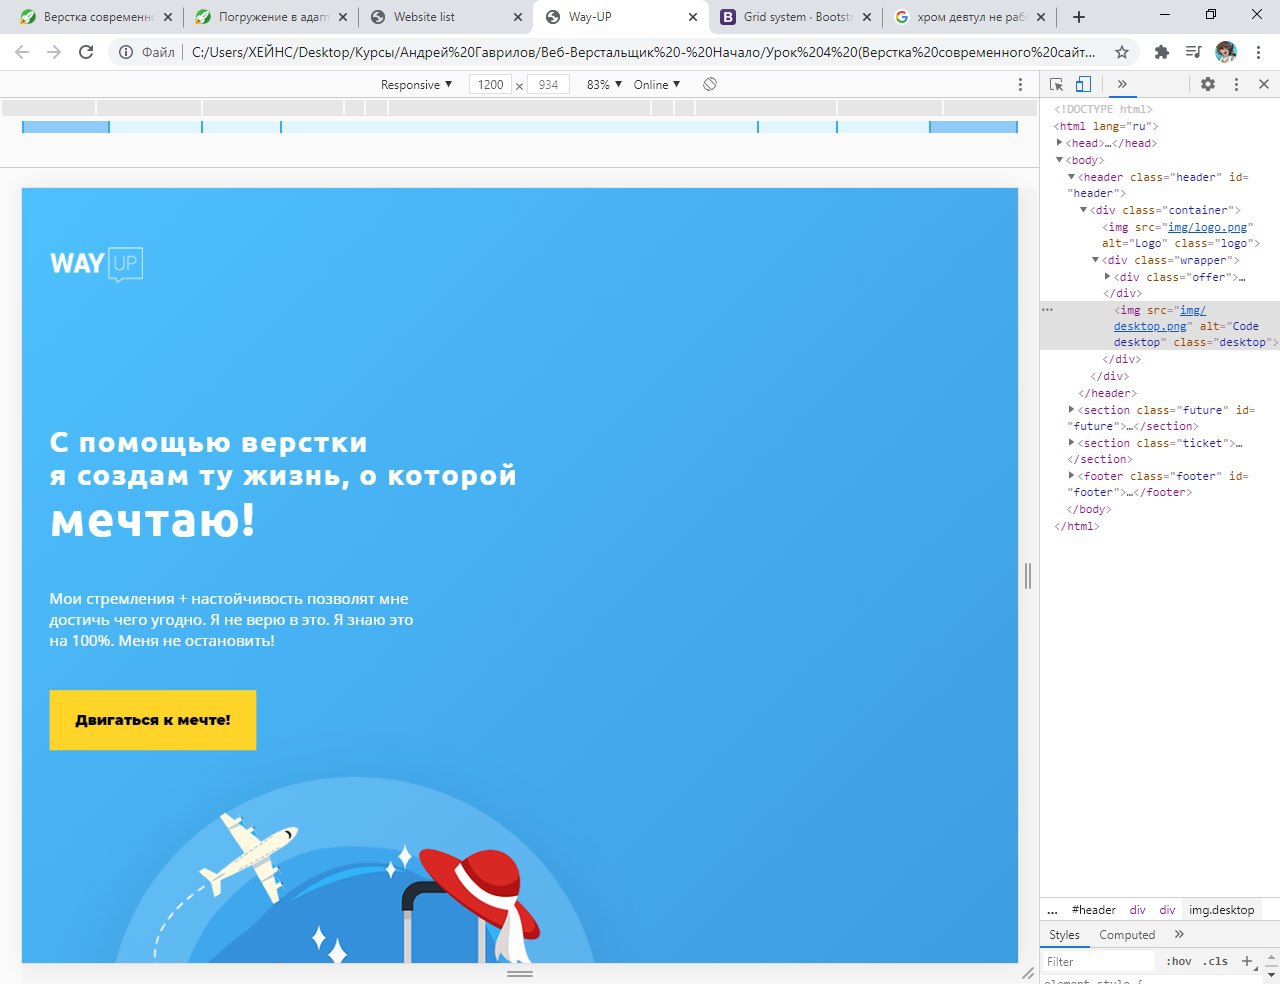1280x984 pixels.
Task: Expand the section future node
Action: click(x=1071, y=410)
